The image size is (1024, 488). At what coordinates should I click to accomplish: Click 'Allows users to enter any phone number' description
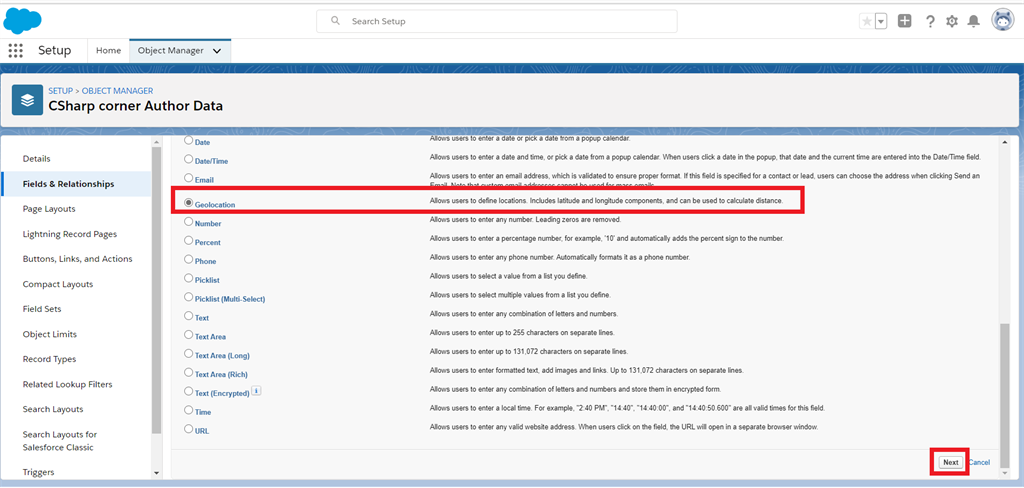560,257
